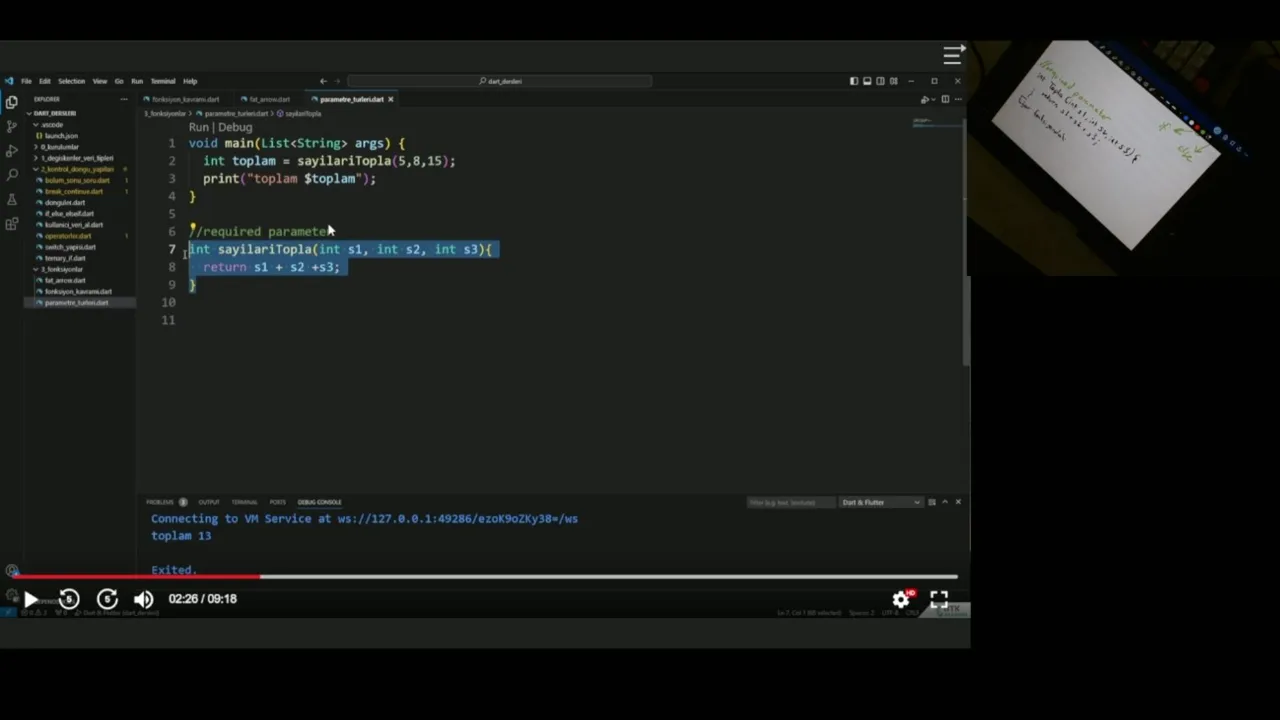This screenshot has width=1280, height=720.
Task: Rewind video five seconds
Action: [69, 599]
